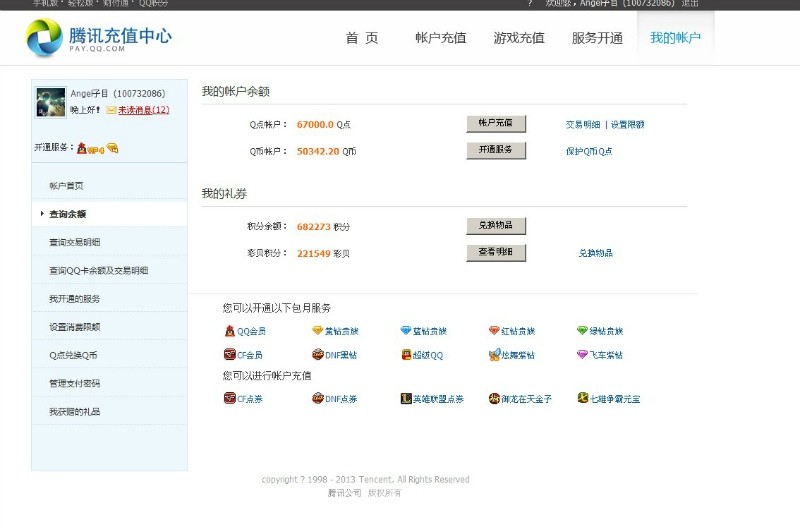Click the username Angel子目 in the sidebar
Screen dimensions: 800x529
pos(89,93)
